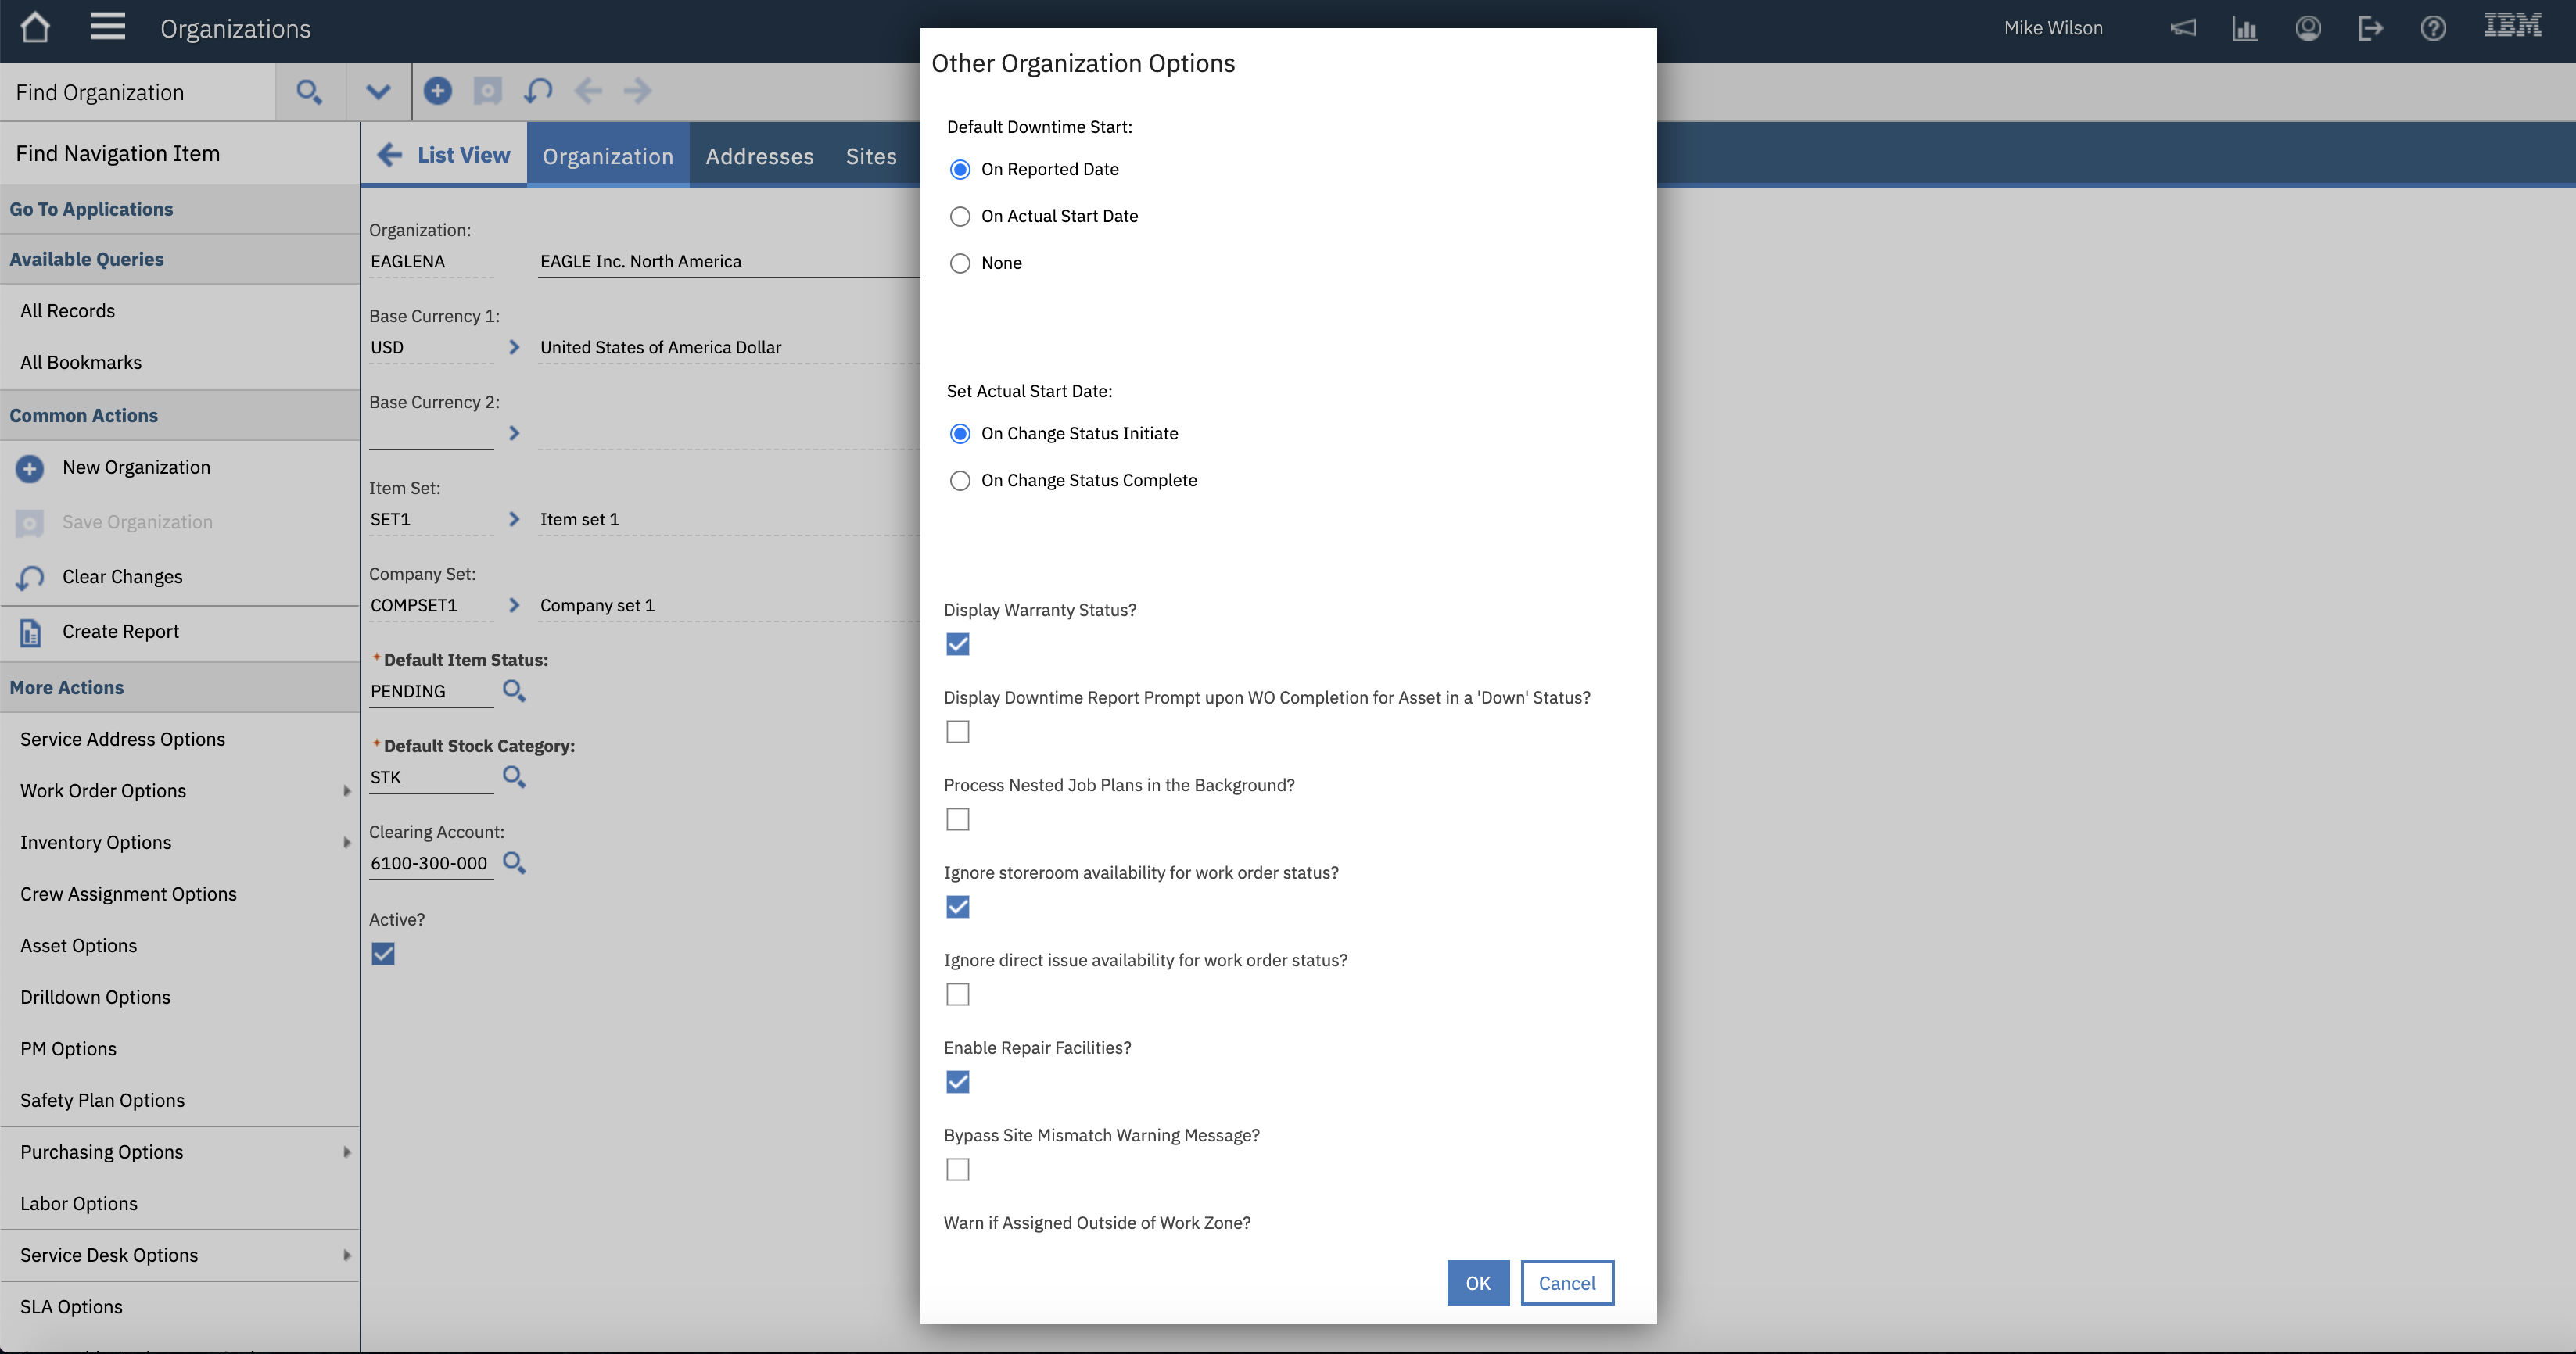
Task: Expand the Purchasing Options submenu
Action: point(347,1152)
